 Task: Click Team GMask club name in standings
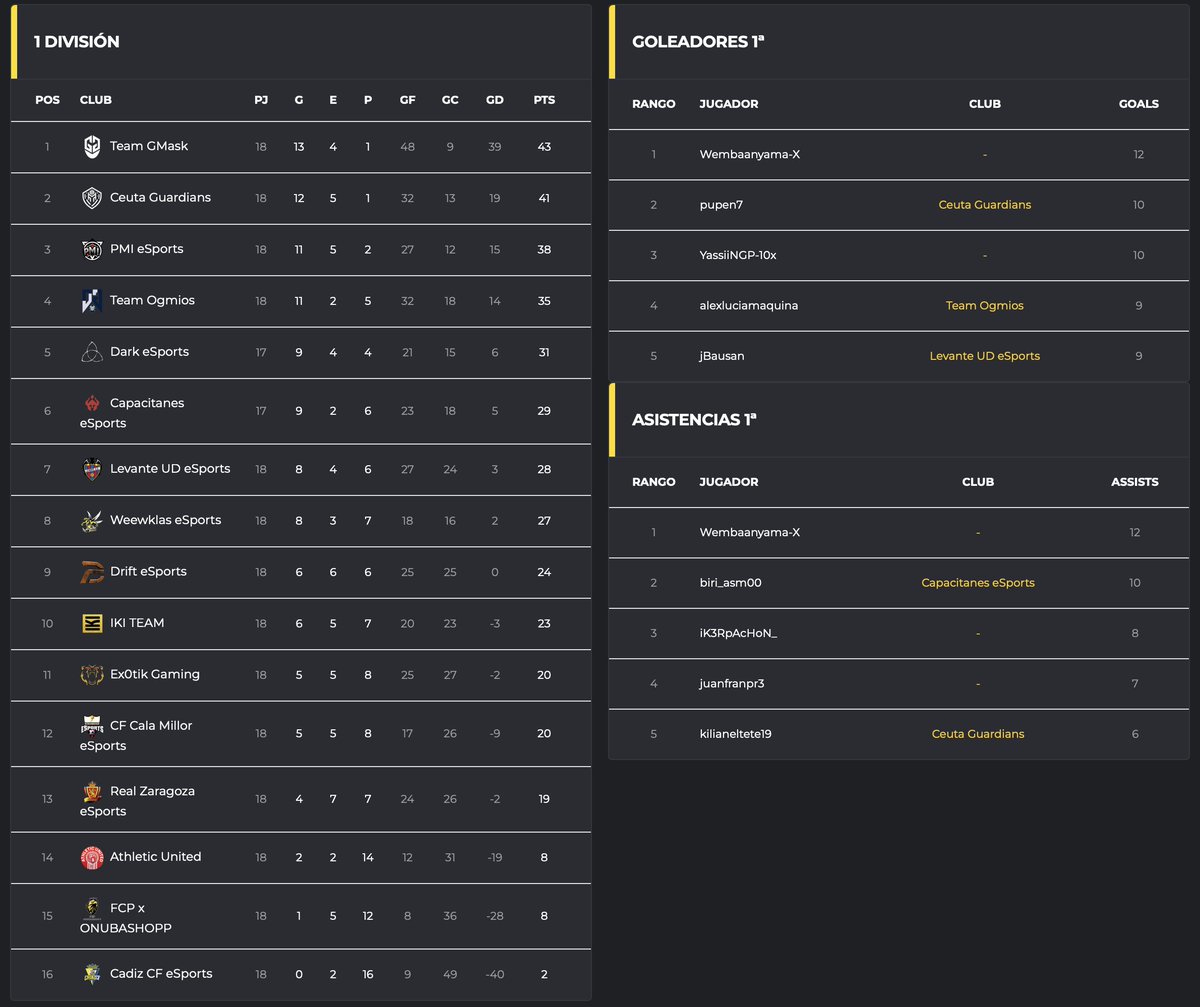pos(149,146)
